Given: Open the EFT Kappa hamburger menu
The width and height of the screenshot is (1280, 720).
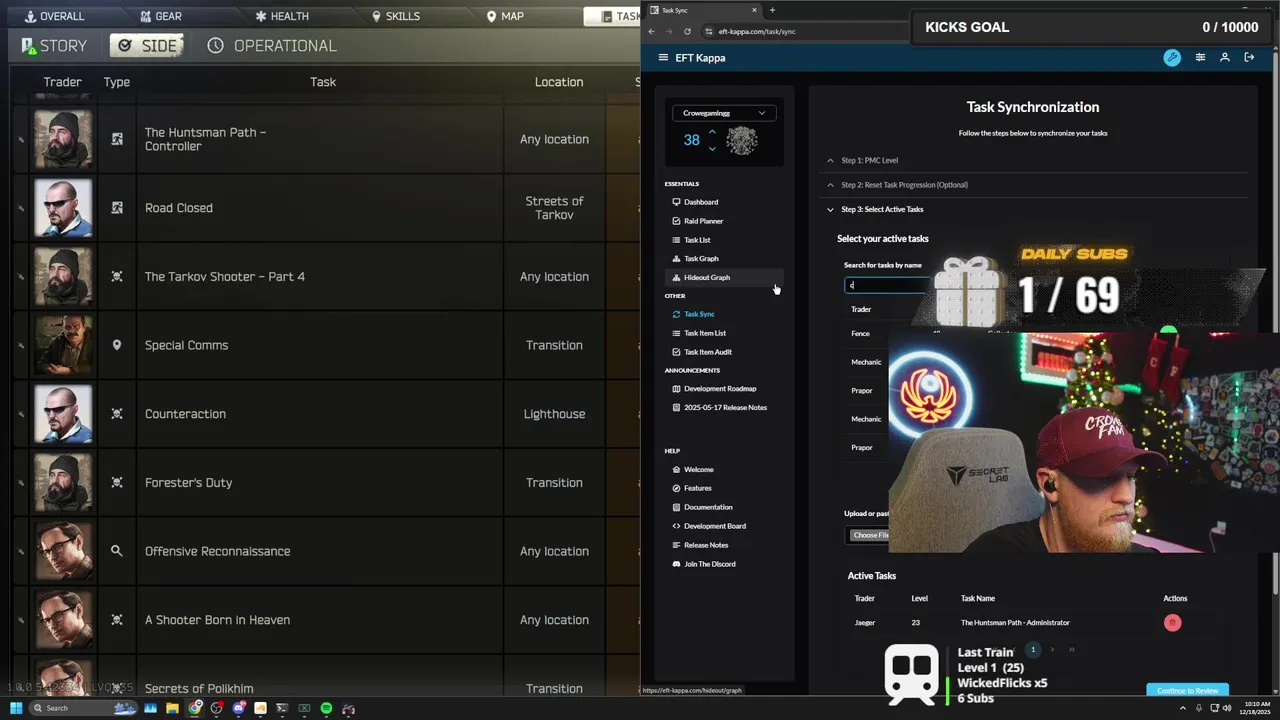Looking at the screenshot, I should (x=663, y=58).
